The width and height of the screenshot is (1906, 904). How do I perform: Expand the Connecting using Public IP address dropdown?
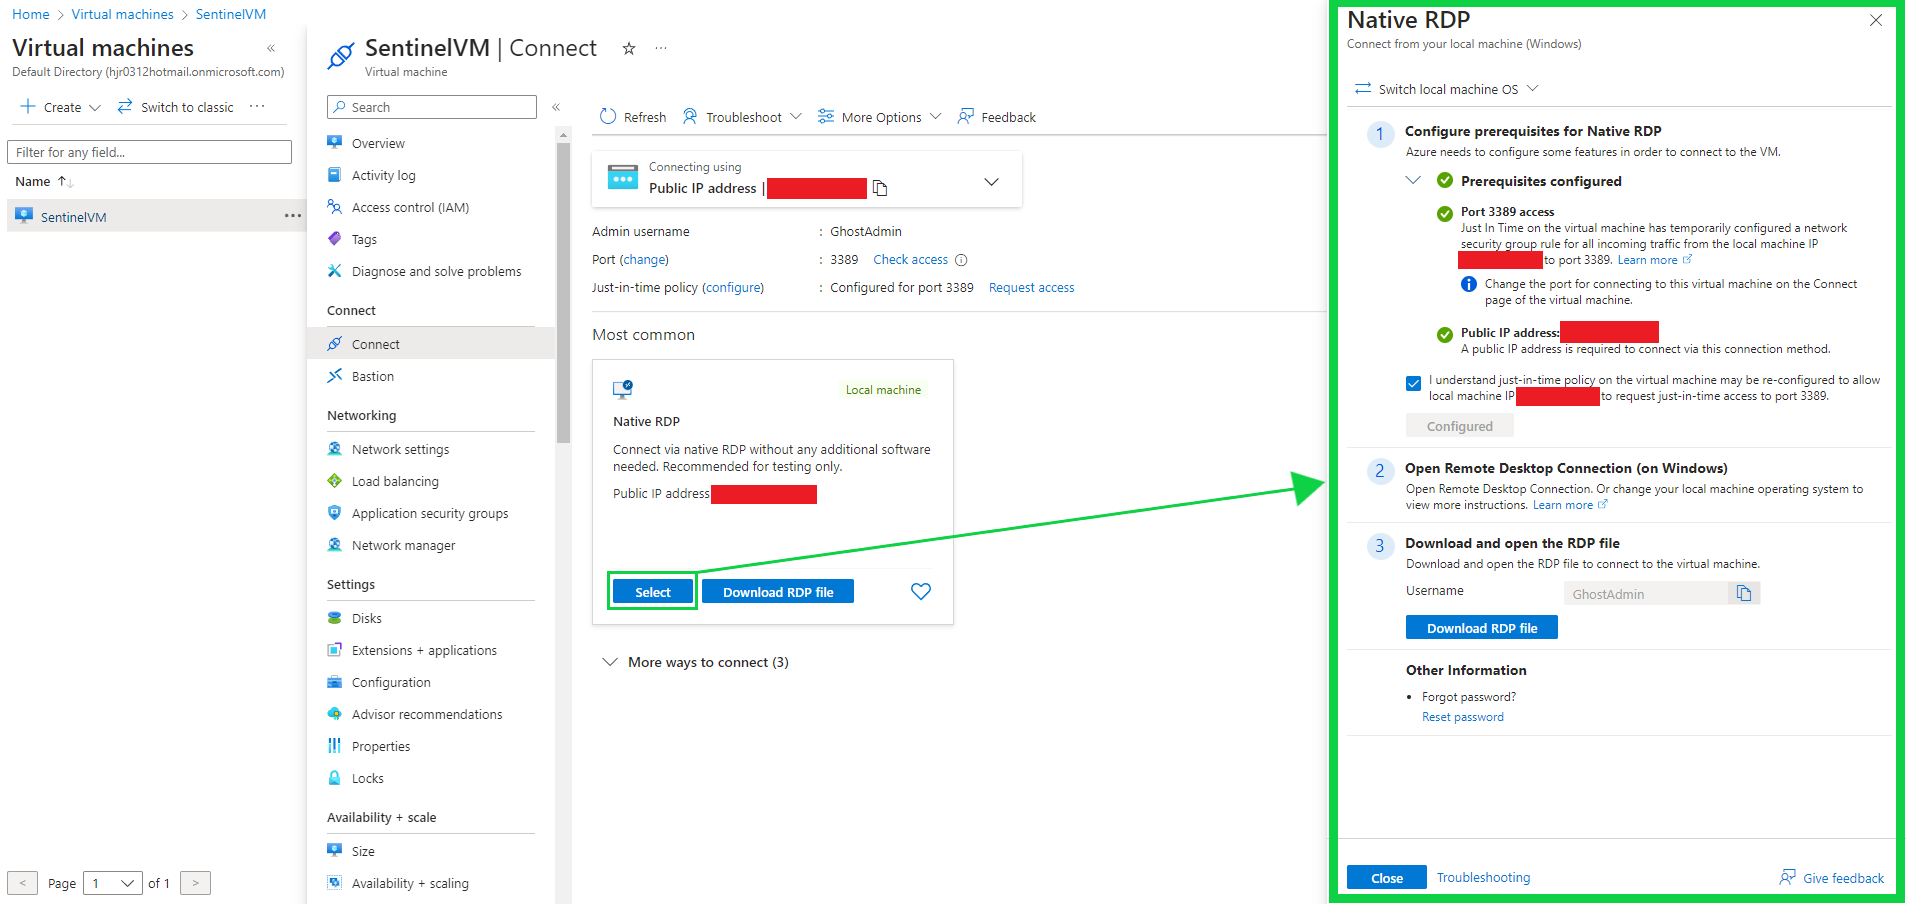(x=991, y=182)
